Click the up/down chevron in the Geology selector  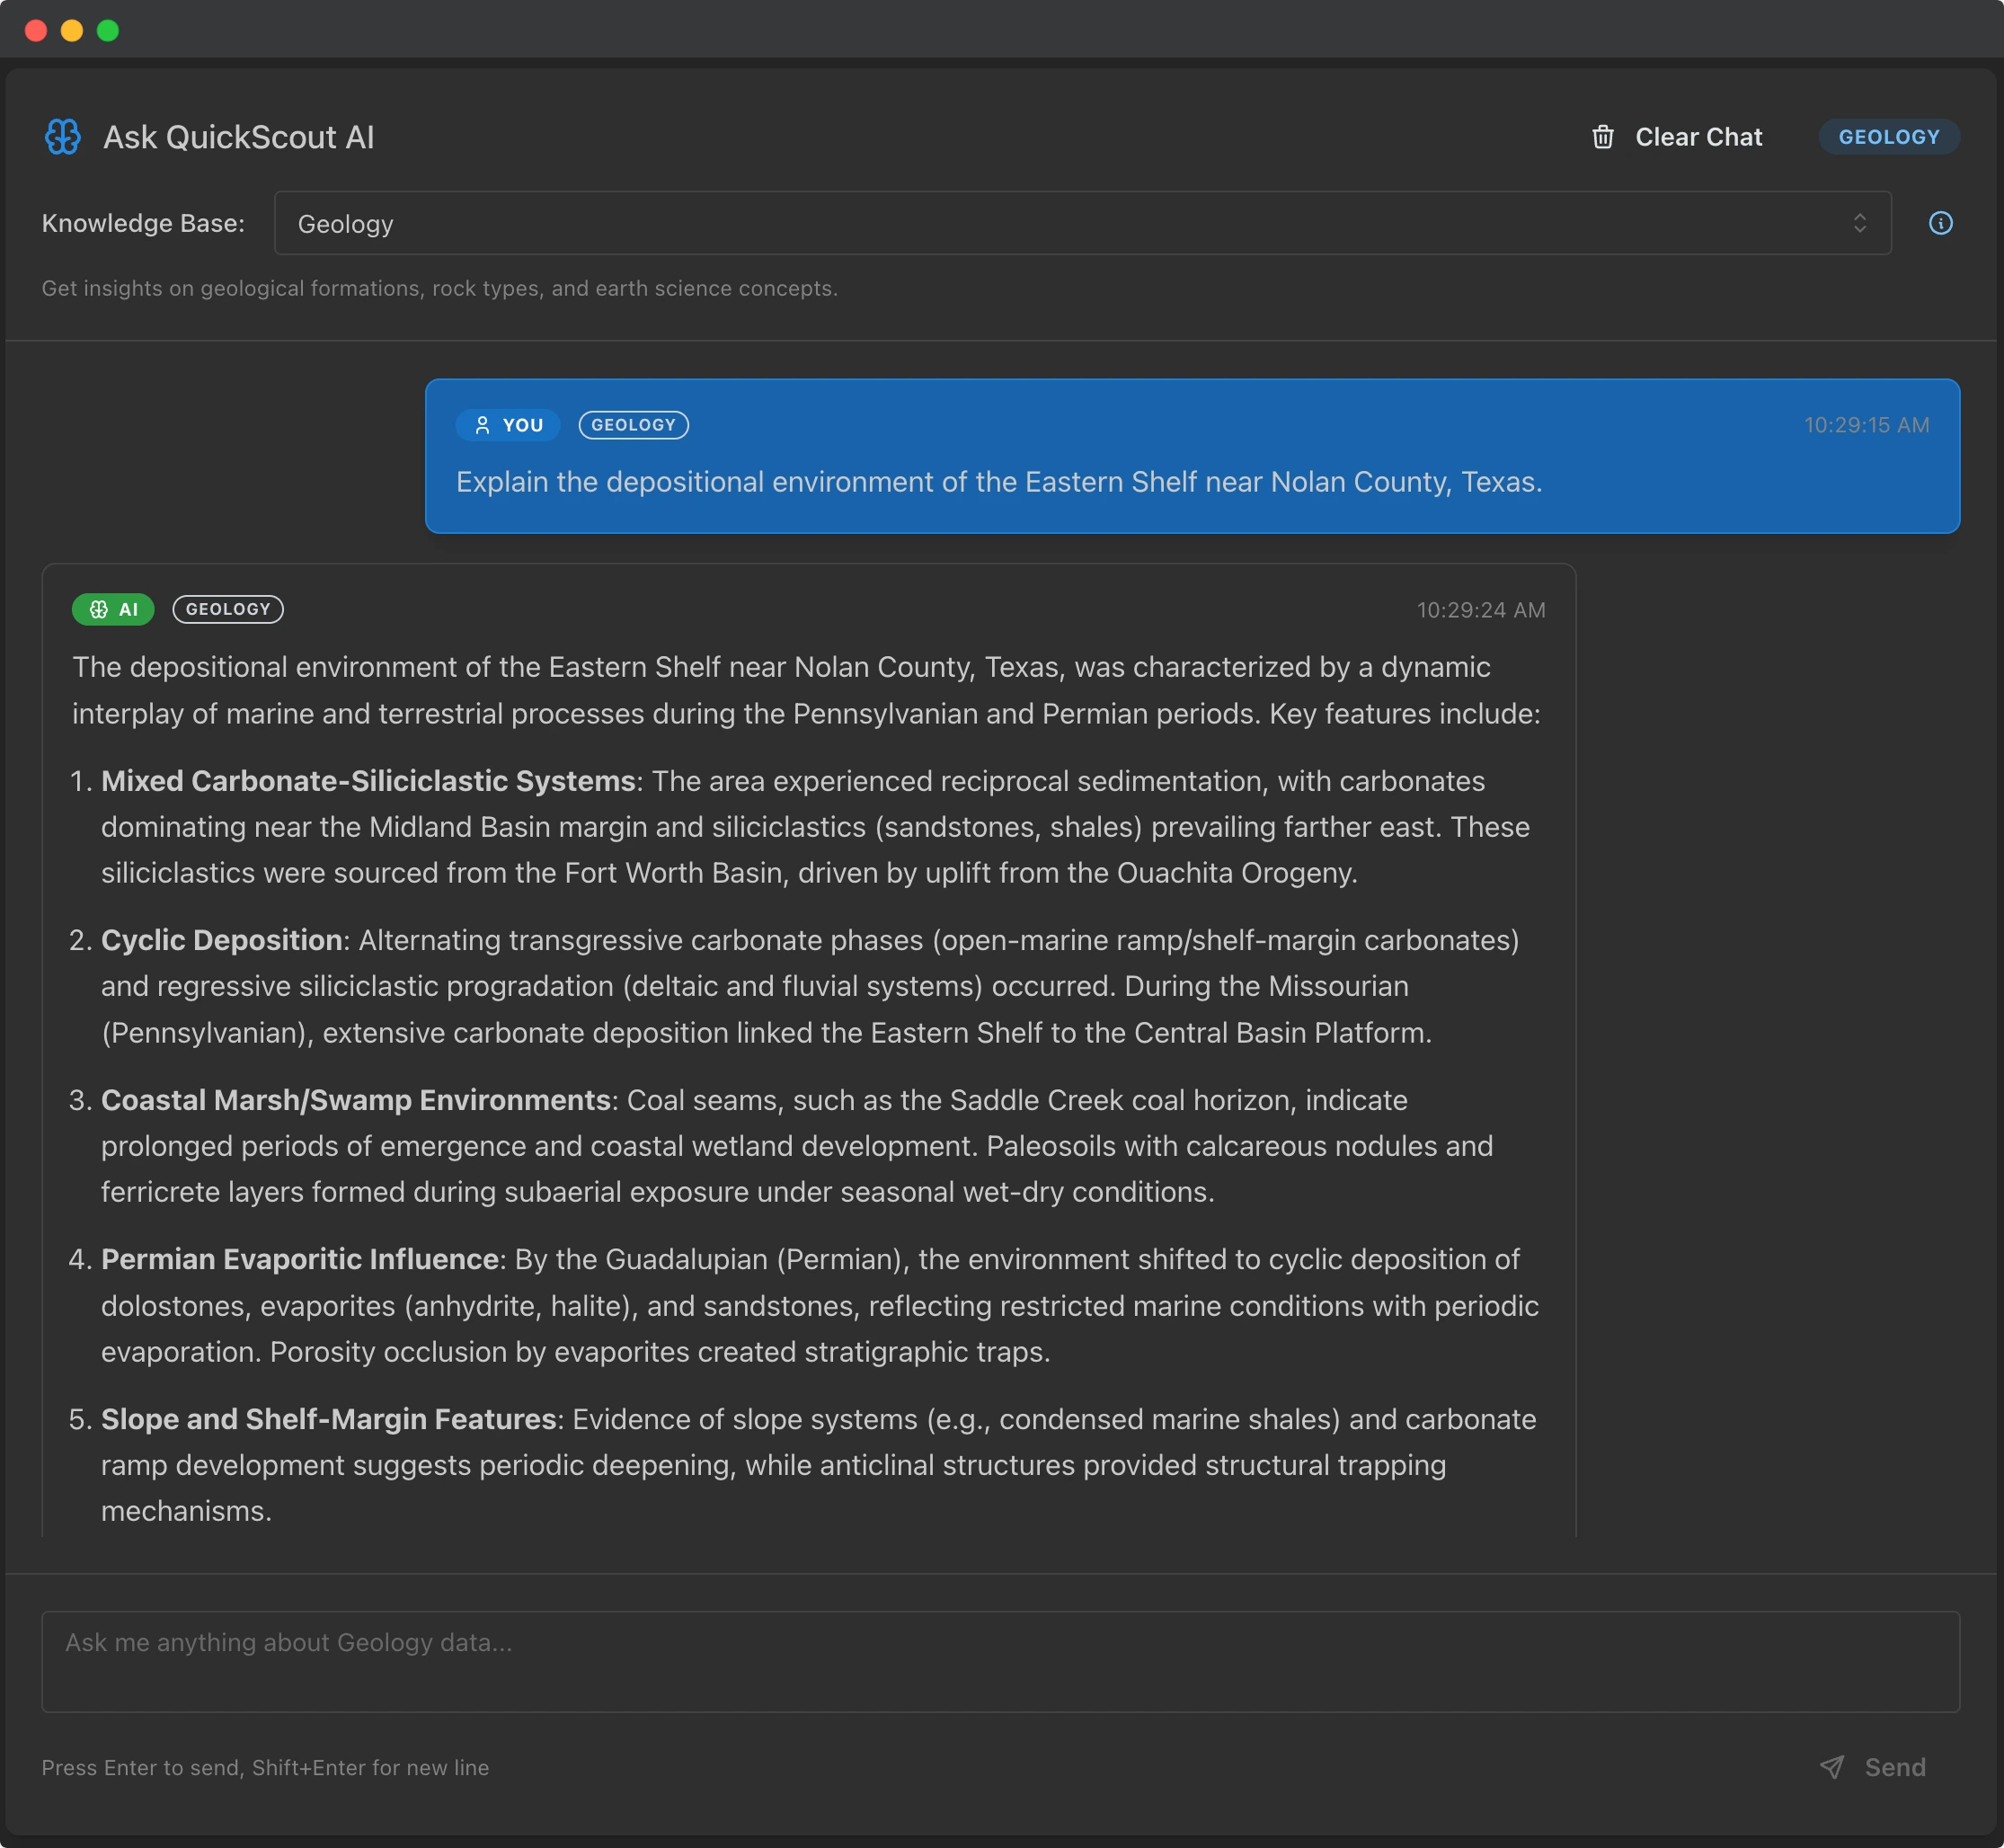pos(1860,223)
